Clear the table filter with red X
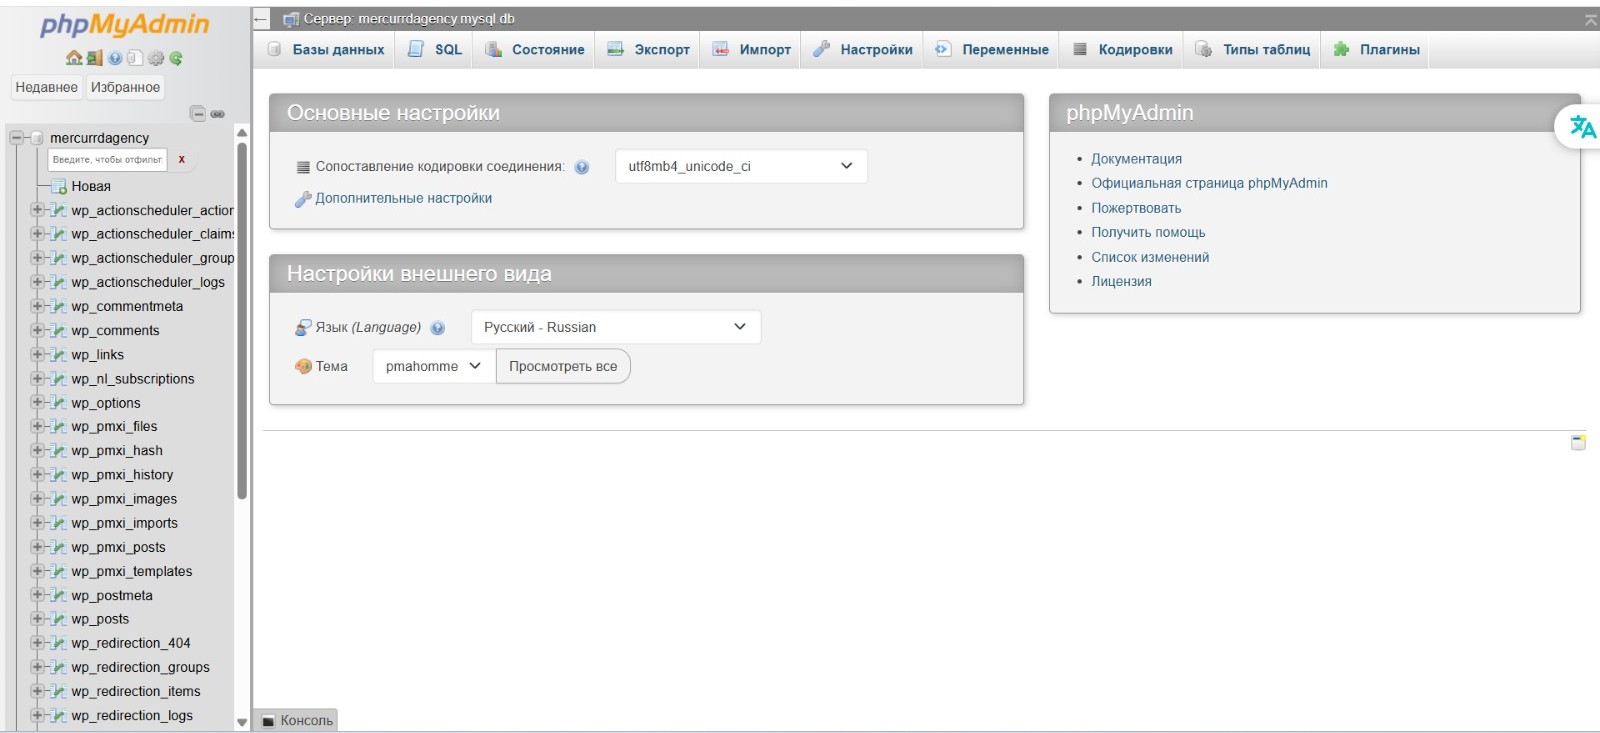Image resolution: width=1600 pixels, height=733 pixels. click(181, 160)
